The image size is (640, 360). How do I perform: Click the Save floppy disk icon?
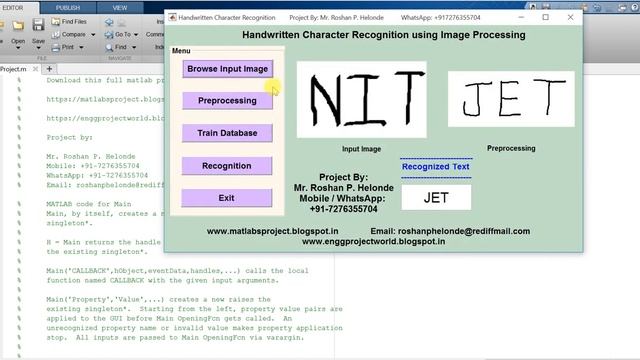click(38, 25)
